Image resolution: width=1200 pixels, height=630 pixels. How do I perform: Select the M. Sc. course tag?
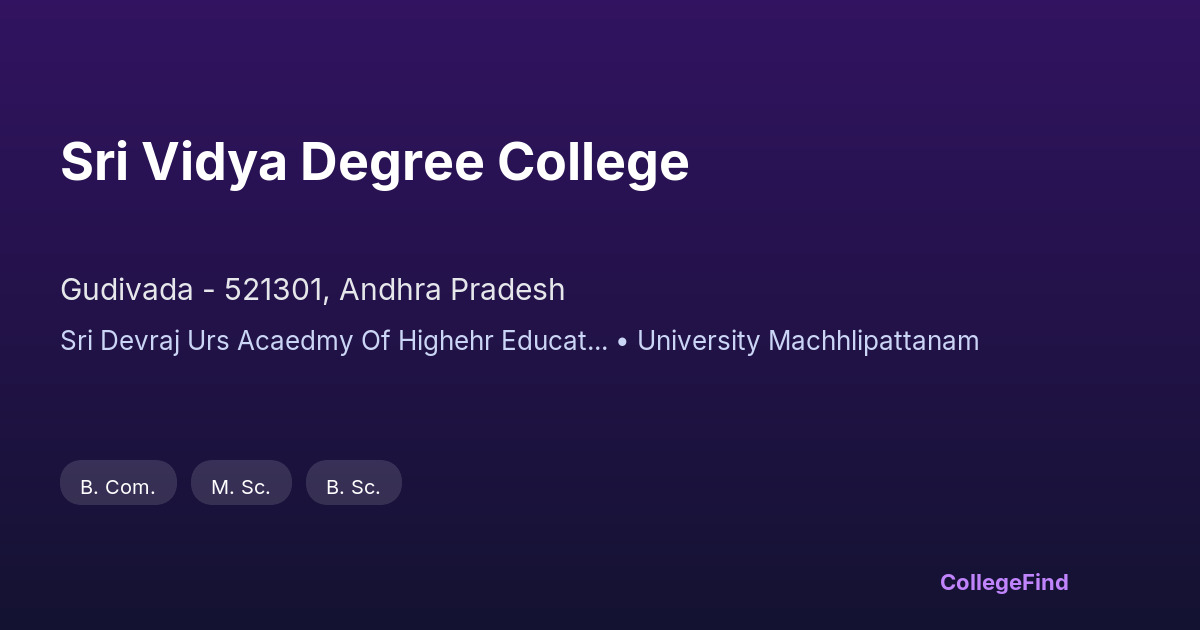241,487
